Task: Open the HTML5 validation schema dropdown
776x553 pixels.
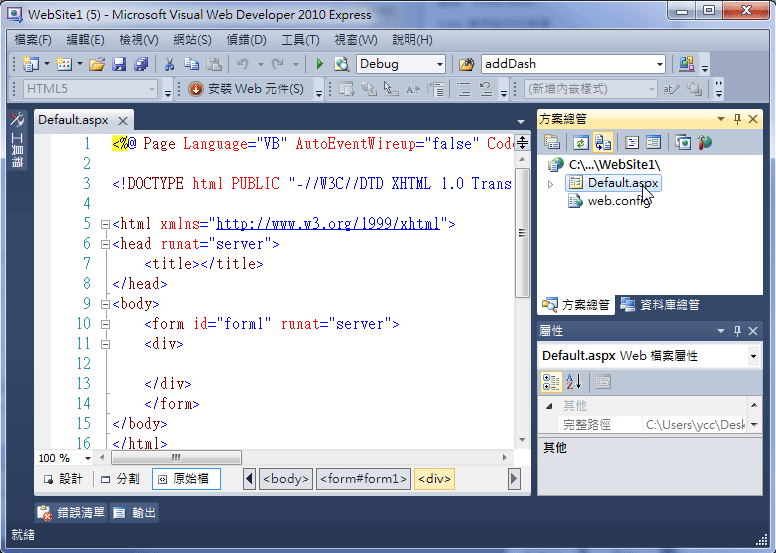Action: 152,90
